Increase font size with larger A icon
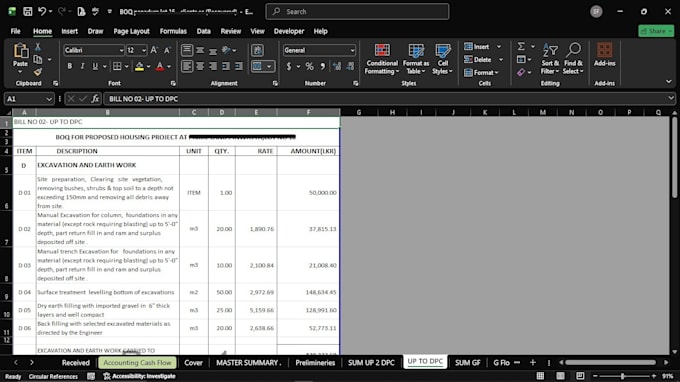The height and width of the screenshot is (382, 680). click(154, 50)
